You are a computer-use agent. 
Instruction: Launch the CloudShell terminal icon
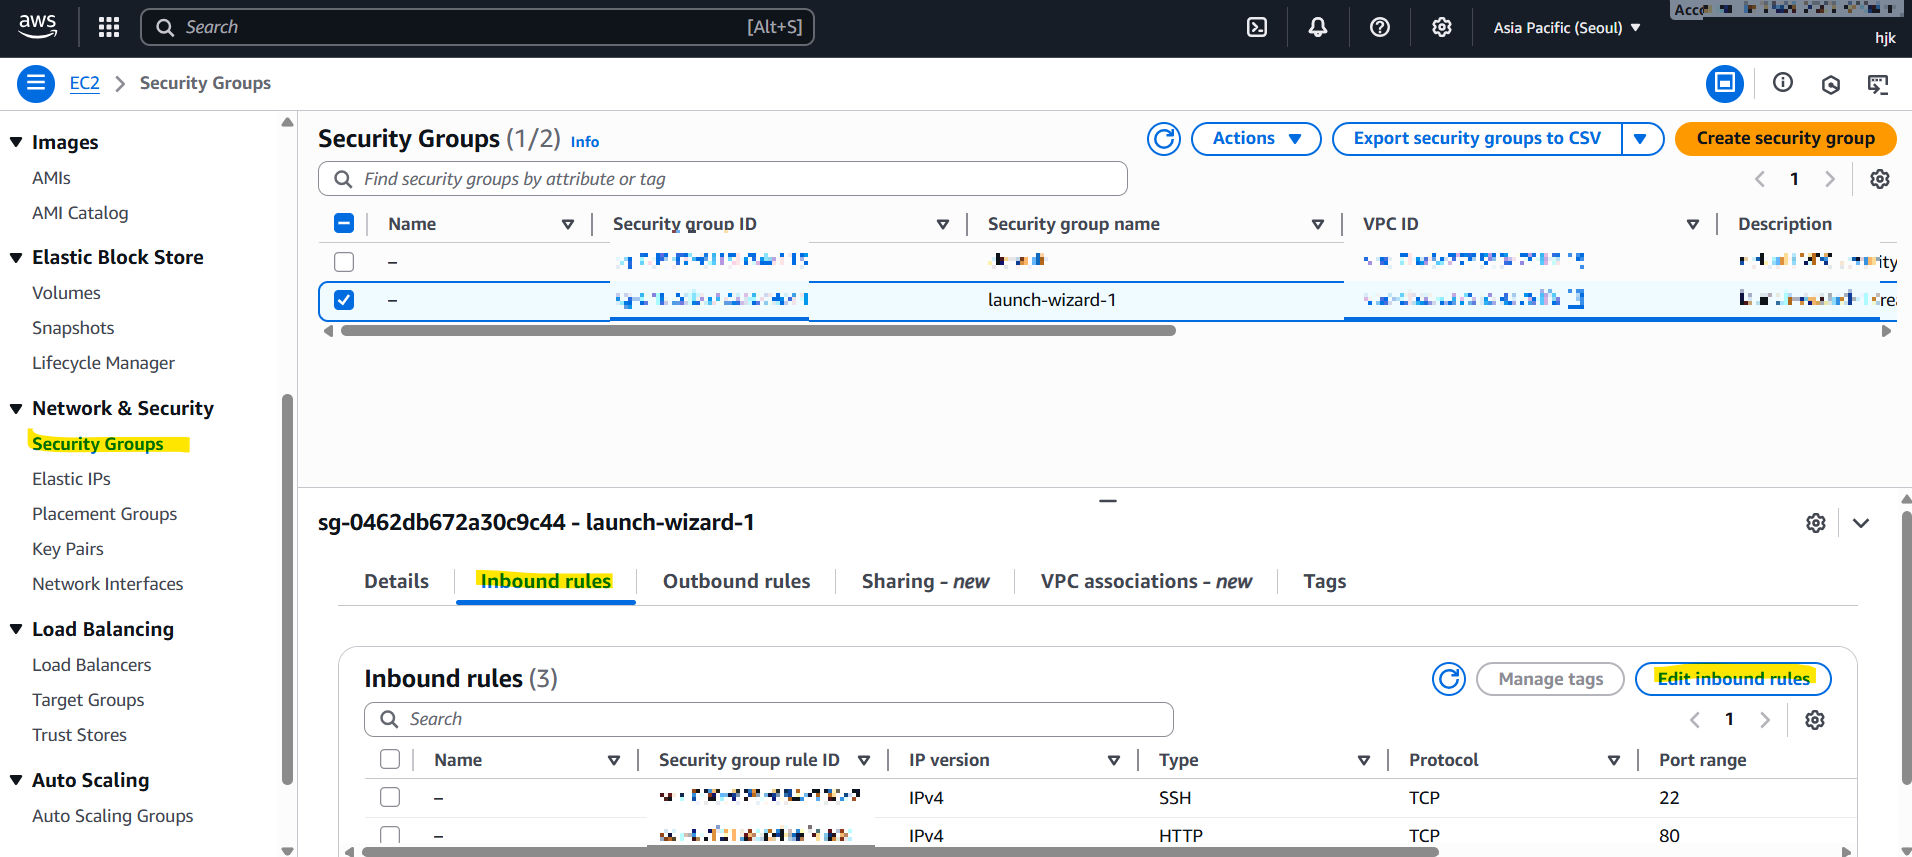pos(1257,27)
